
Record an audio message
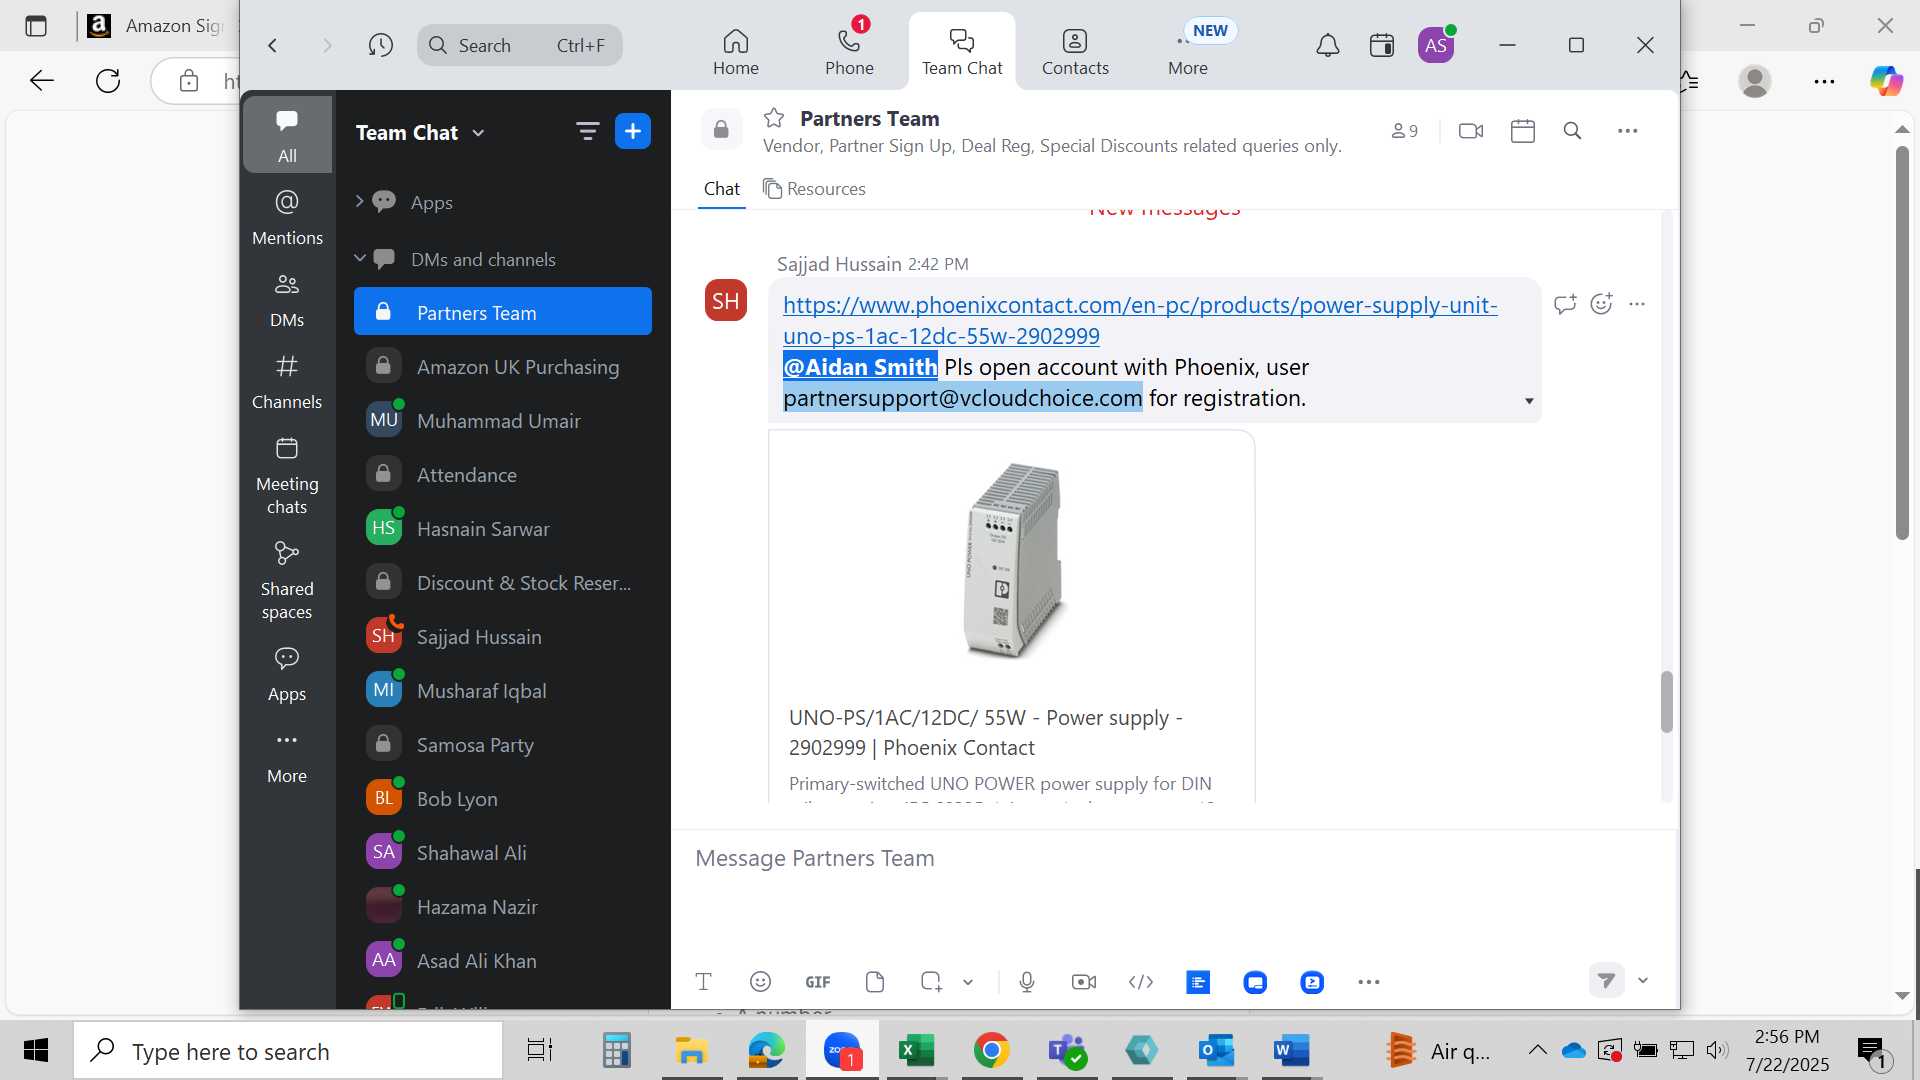[x=1027, y=982]
